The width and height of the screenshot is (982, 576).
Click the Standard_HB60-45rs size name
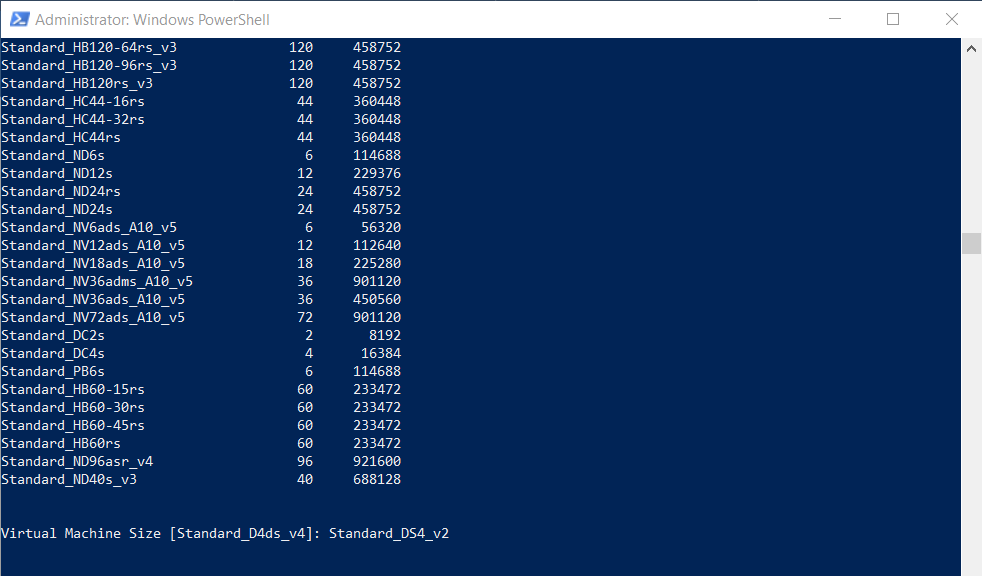(73, 426)
